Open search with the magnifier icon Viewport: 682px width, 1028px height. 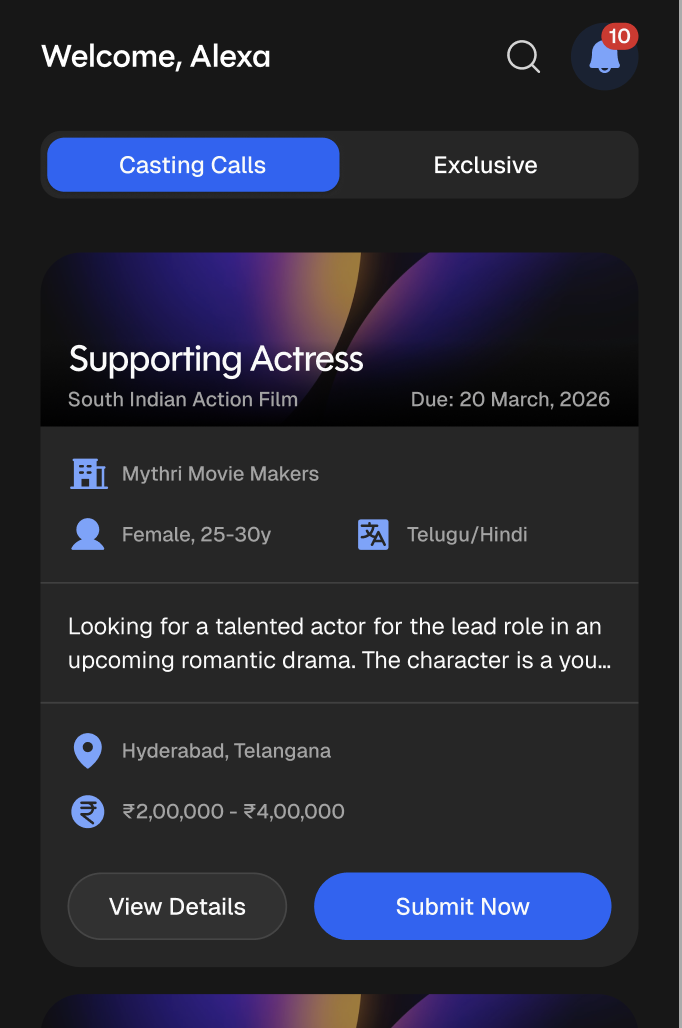pos(523,56)
